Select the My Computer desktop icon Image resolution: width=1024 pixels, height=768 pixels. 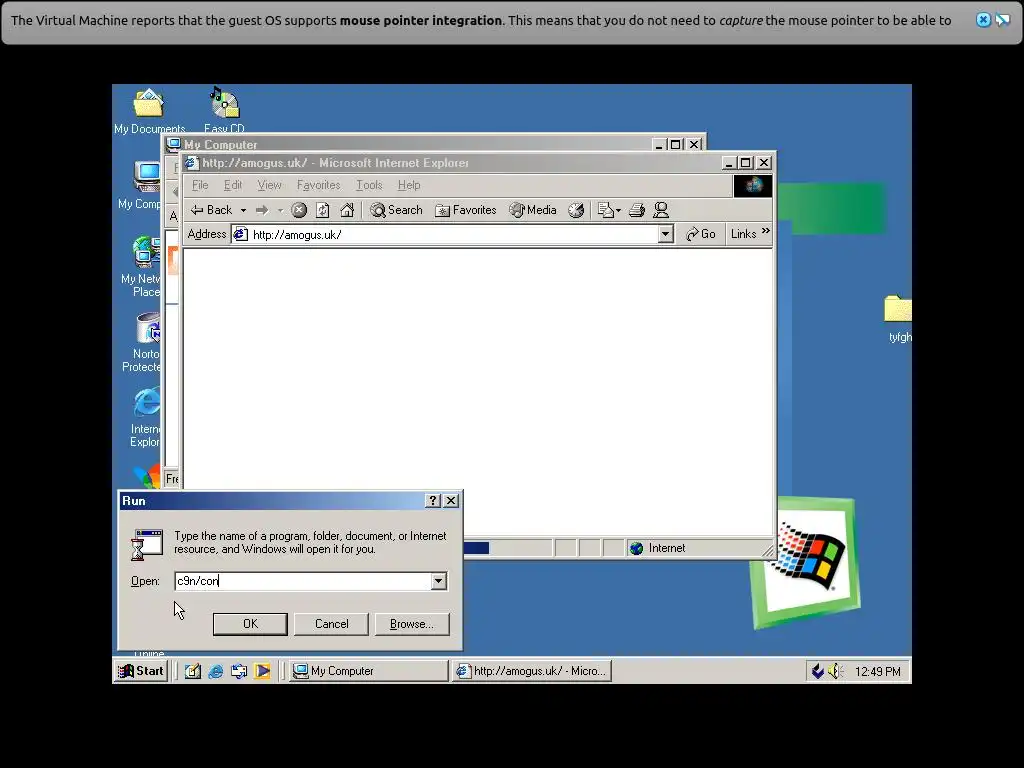[140, 185]
